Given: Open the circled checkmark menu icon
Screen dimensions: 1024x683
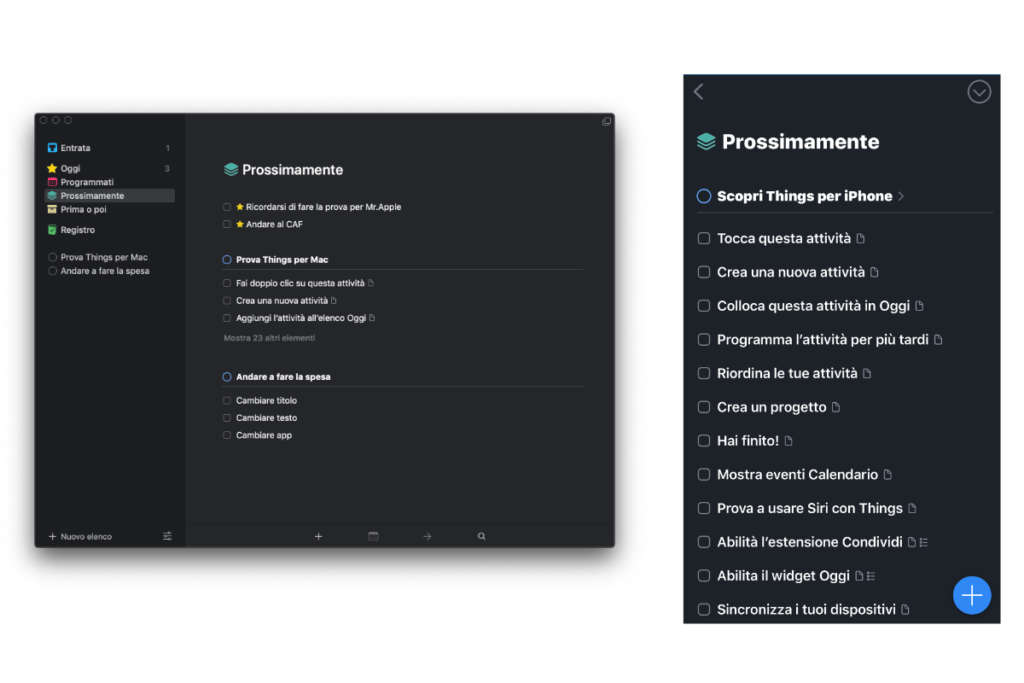Looking at the screenshot, I should pyautogui.click(x=978, y=92).
